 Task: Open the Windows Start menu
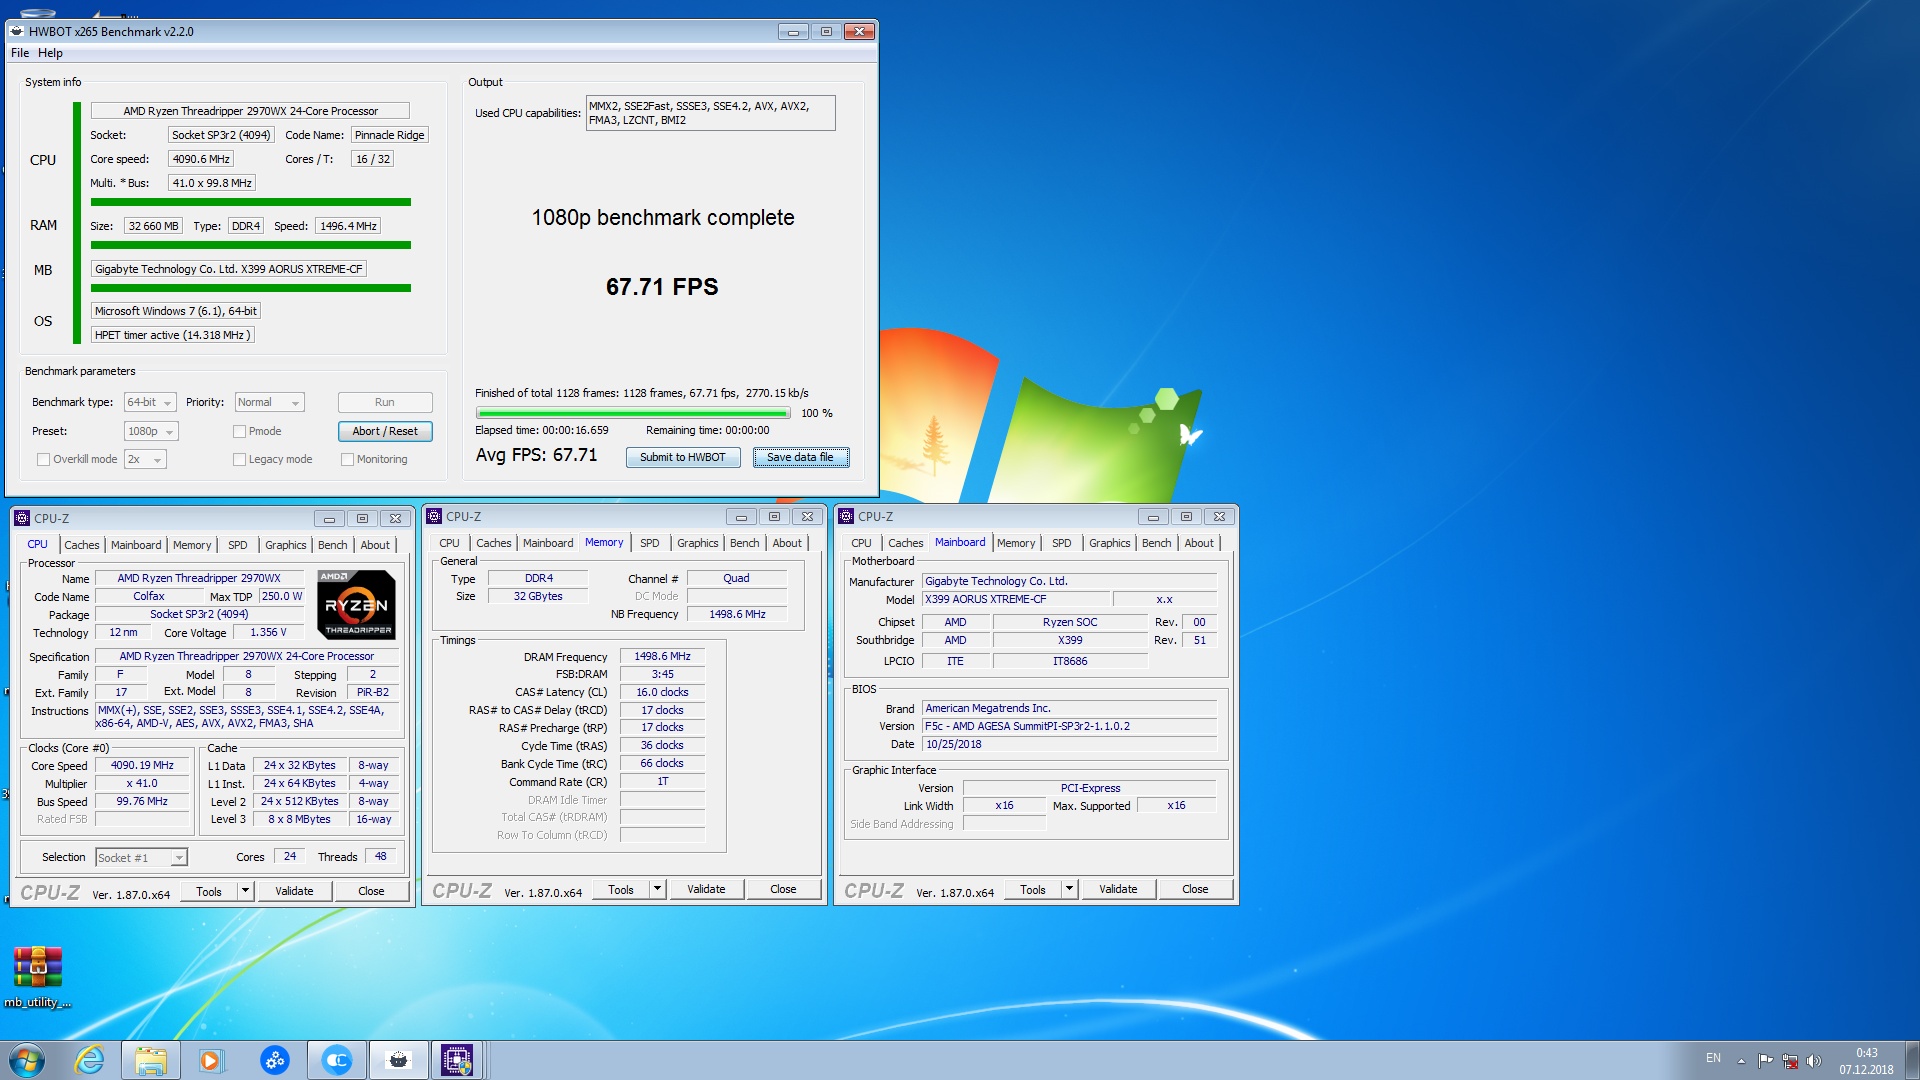pyautogui.click(x=27, y=1060)
